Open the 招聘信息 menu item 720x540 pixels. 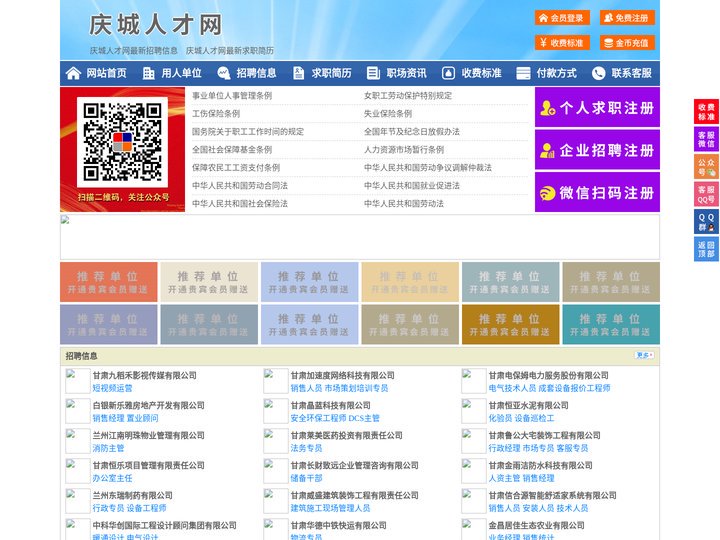(256, 73)
